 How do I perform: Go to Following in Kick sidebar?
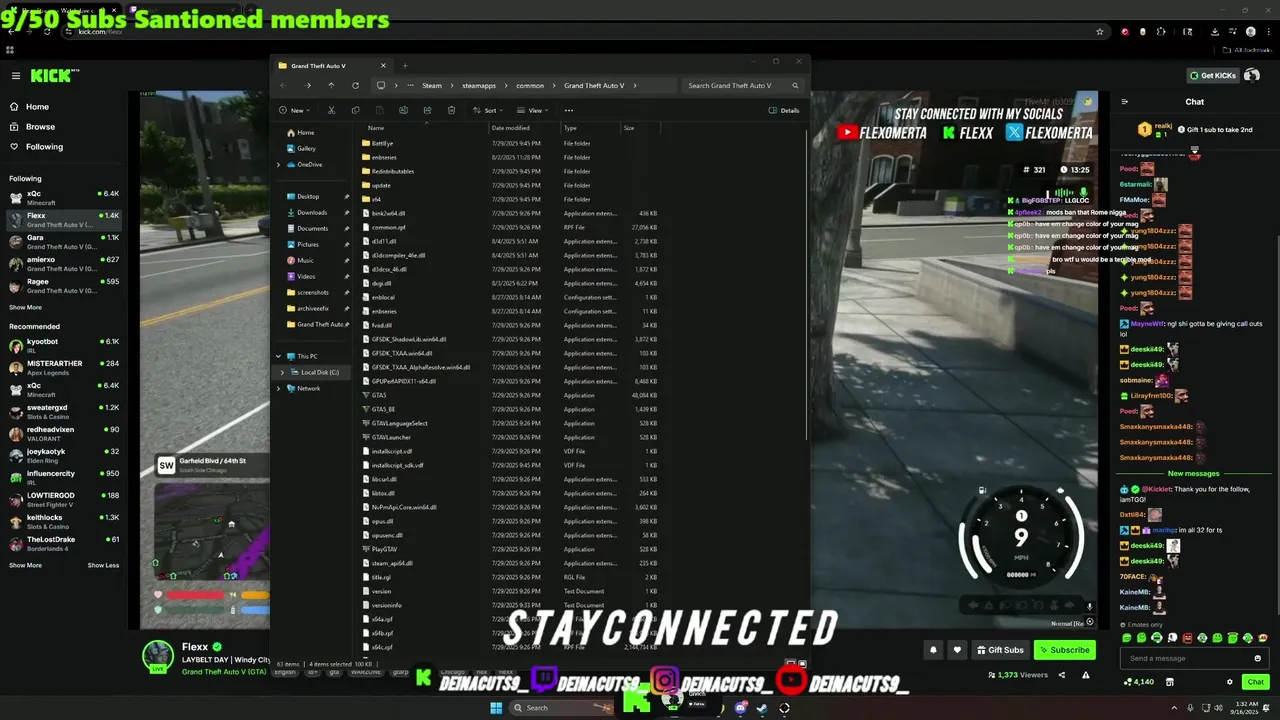[44, 147]
